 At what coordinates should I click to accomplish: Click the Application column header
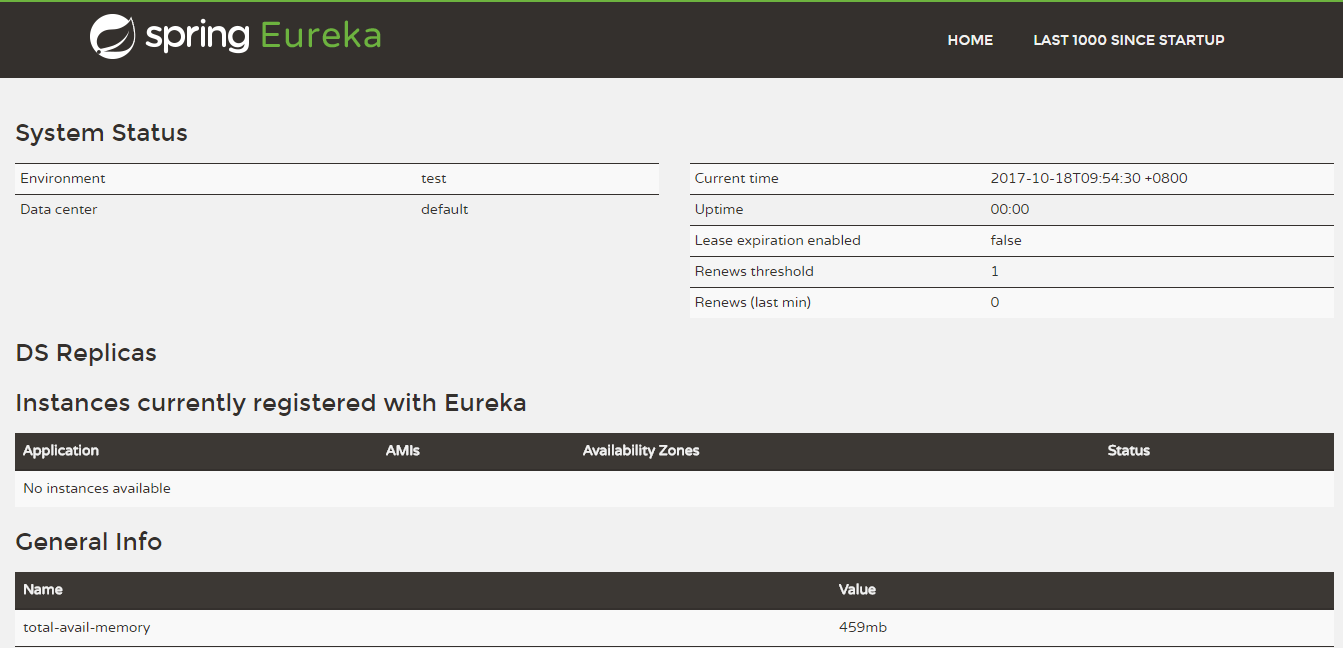[x=61, y=451]
